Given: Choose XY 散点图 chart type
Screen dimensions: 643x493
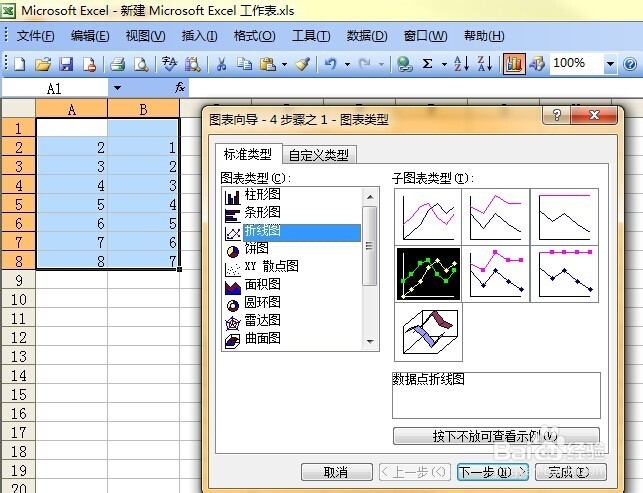Looking at the screenshot, I should (x=271, y=266).
